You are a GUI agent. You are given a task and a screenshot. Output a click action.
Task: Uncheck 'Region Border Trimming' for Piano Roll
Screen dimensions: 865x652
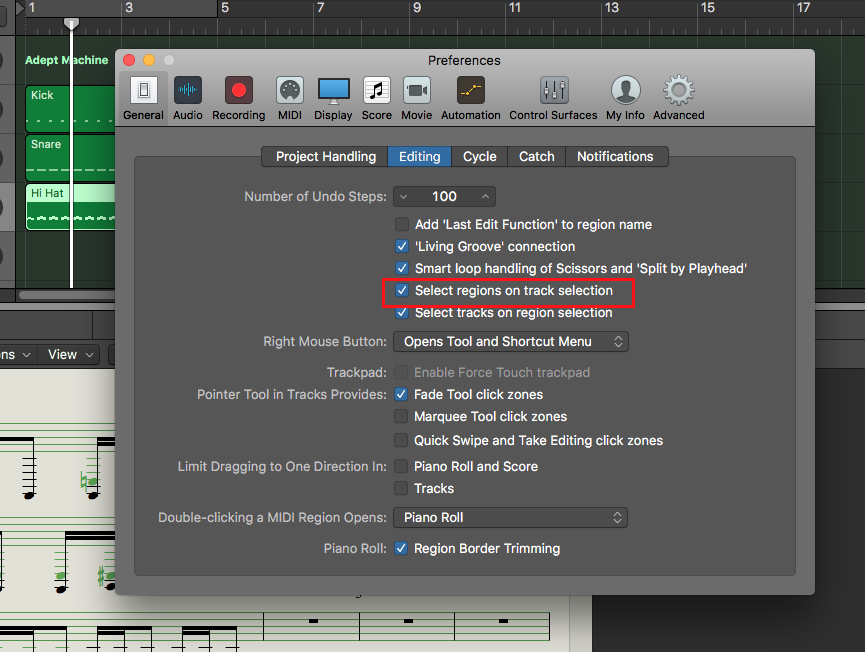tap(402, 549)
